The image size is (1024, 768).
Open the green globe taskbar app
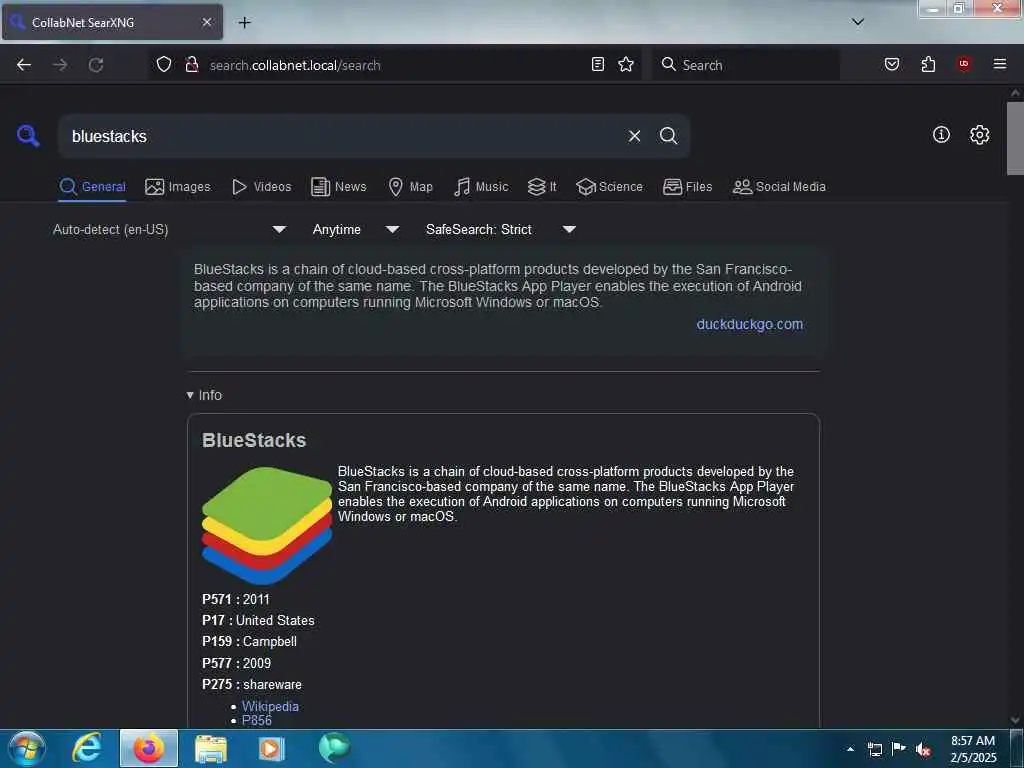coord(334,748)
